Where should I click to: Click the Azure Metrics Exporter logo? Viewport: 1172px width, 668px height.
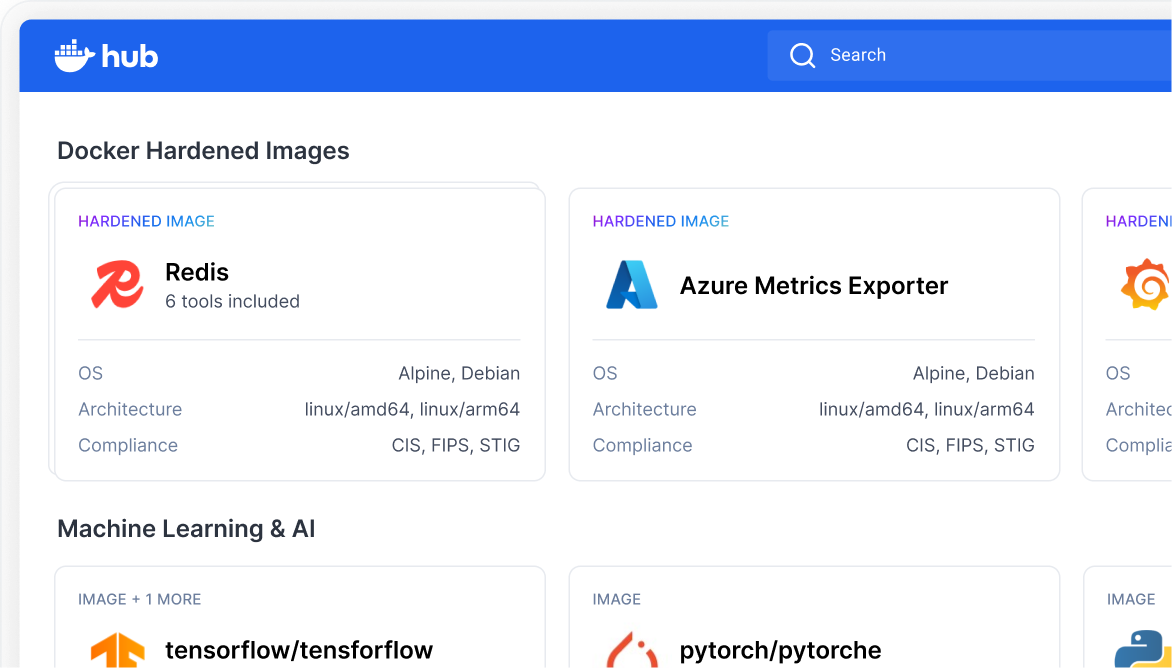pyautogui.click(x=632, y=285)
